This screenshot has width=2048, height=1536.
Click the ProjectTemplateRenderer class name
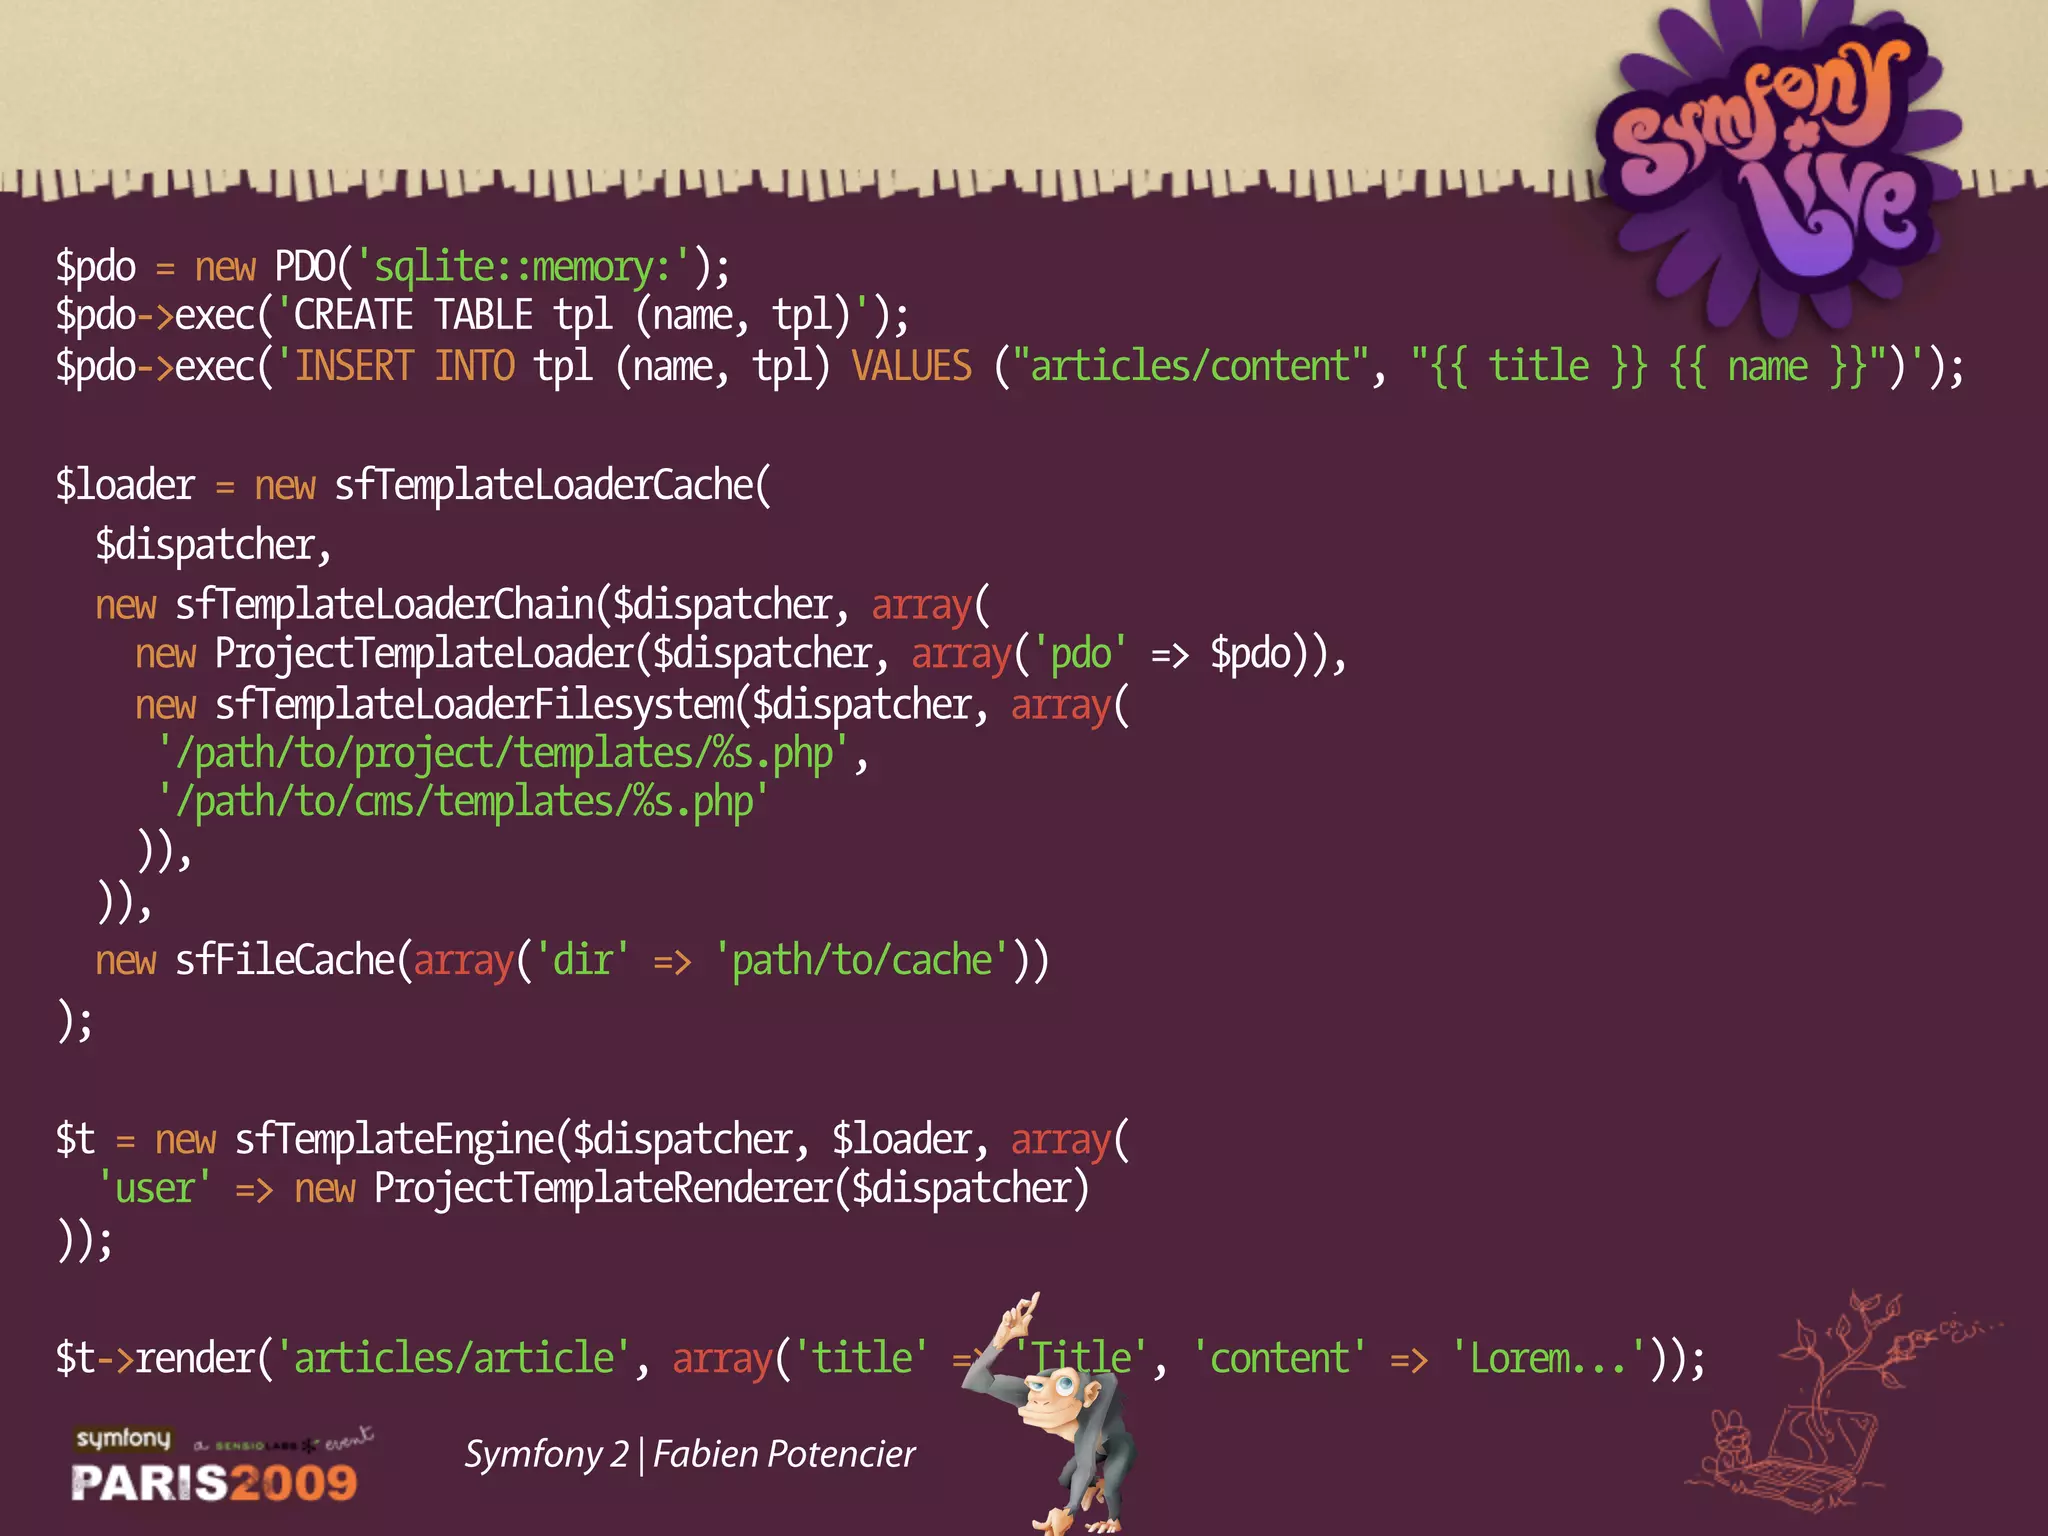click(604, 1189)
